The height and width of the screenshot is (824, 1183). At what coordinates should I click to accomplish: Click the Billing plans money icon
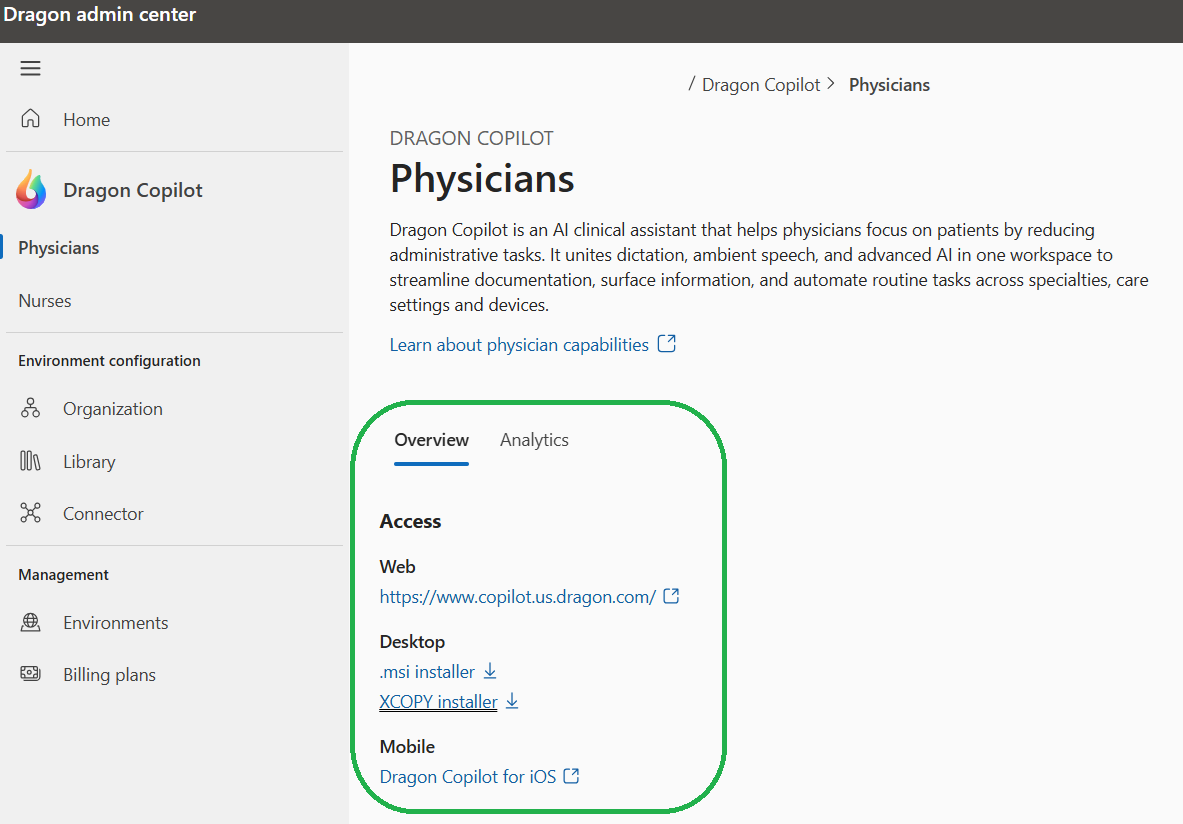tap(31, 674)
